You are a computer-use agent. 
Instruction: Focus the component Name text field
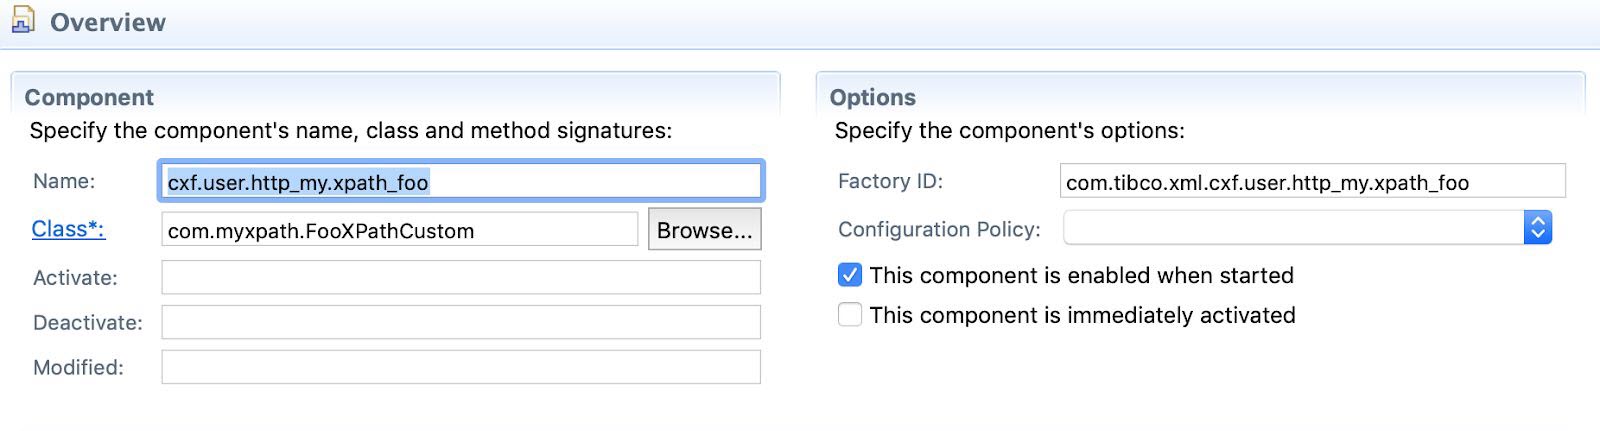coord(460,181)
